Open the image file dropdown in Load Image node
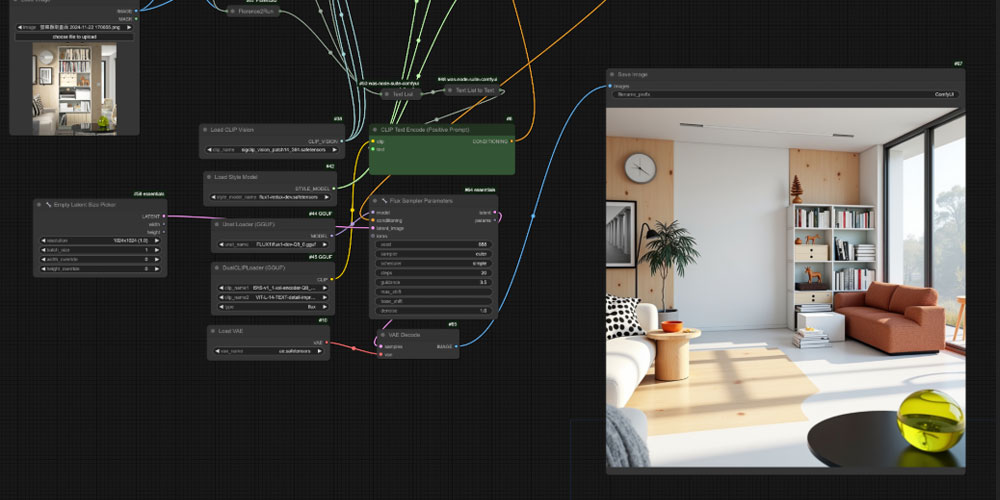Screen dimensions: 1000x500 [x=75, y=27]
